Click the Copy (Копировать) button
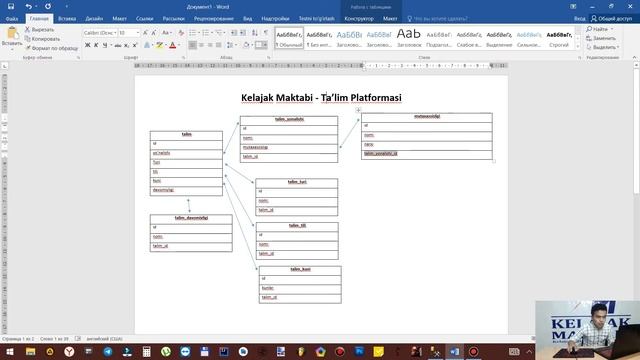The width and height of the screenshot is (640, 360). tap(42, 39)
